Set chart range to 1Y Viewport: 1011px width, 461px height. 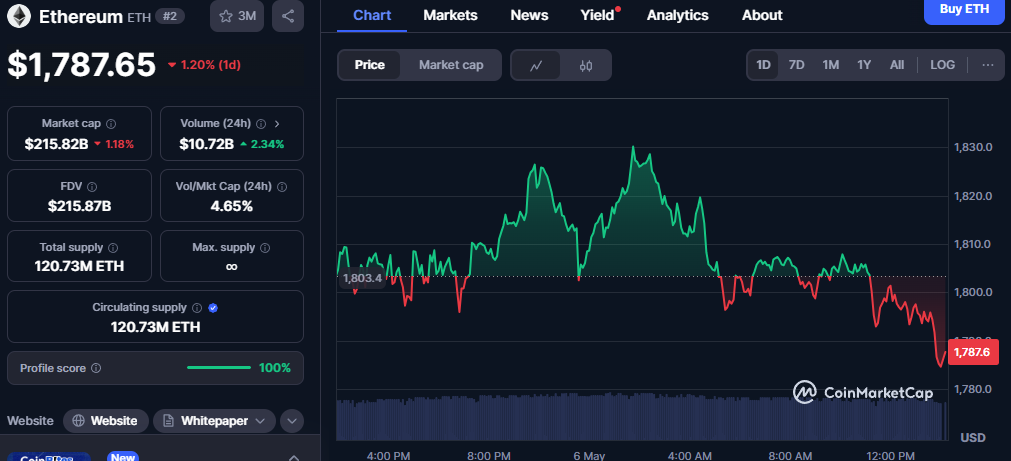[x=864, y=65]
